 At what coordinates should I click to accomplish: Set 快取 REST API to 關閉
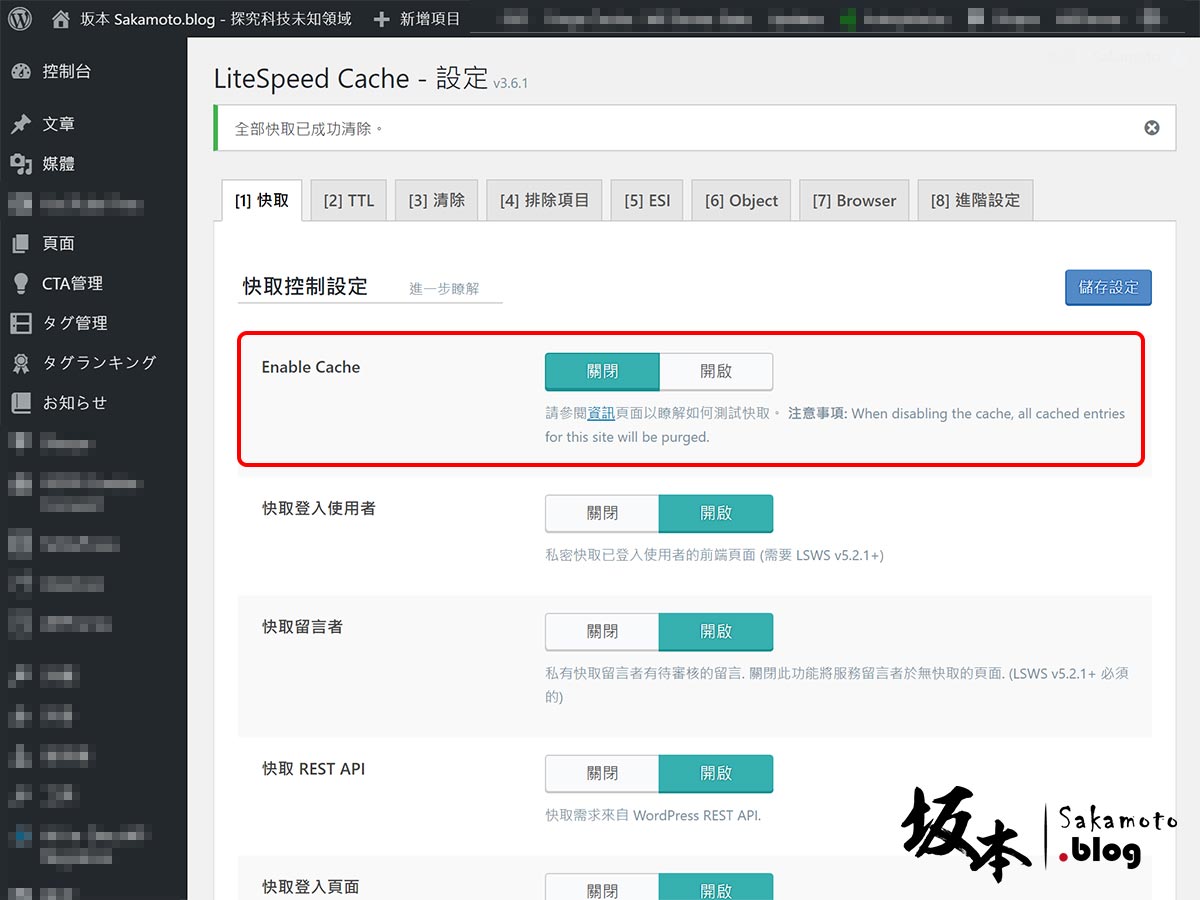(602, 773)
